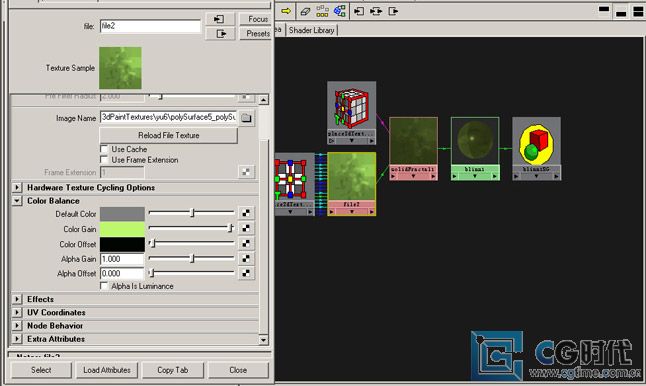Click the solidFractal1 node input connection arrow
Image resolution: width=646 pixels, height=386 pixels.
point(393,176)
